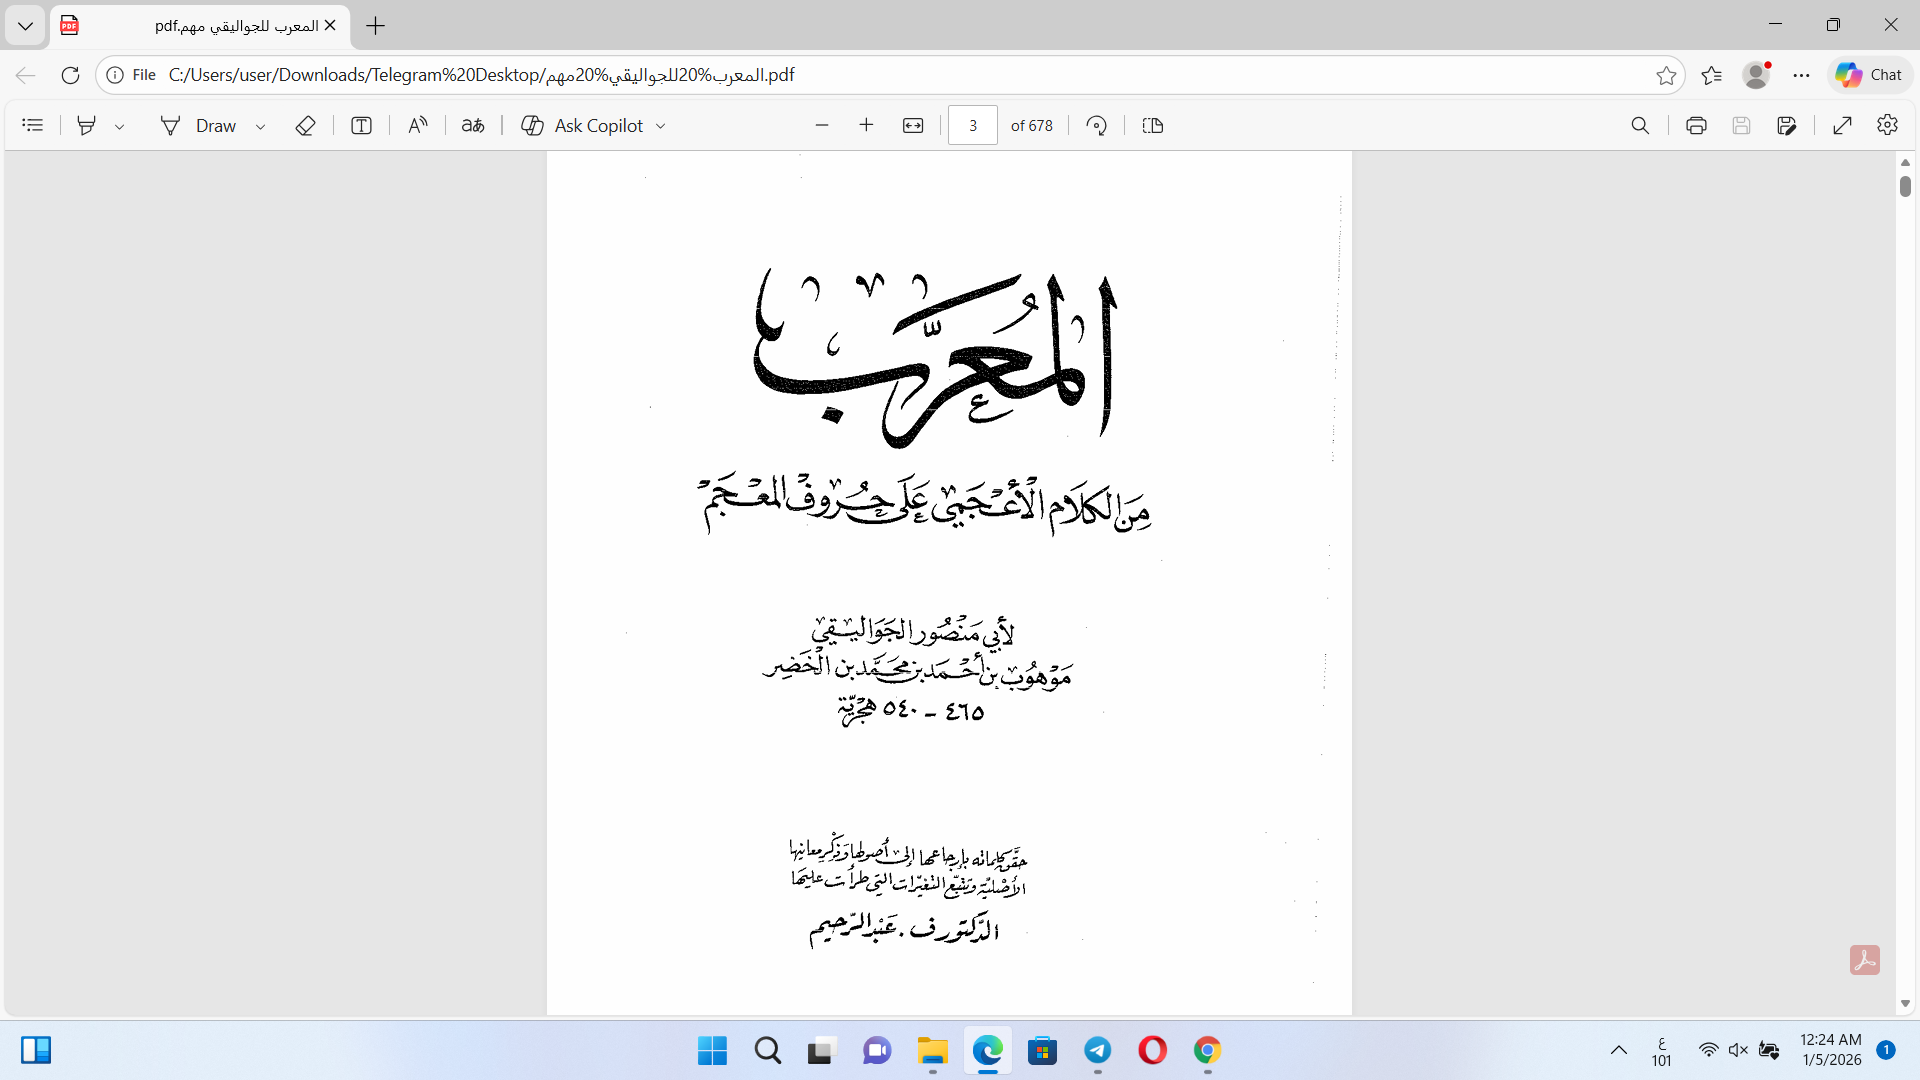Click the scroll up arrow

1905,162
